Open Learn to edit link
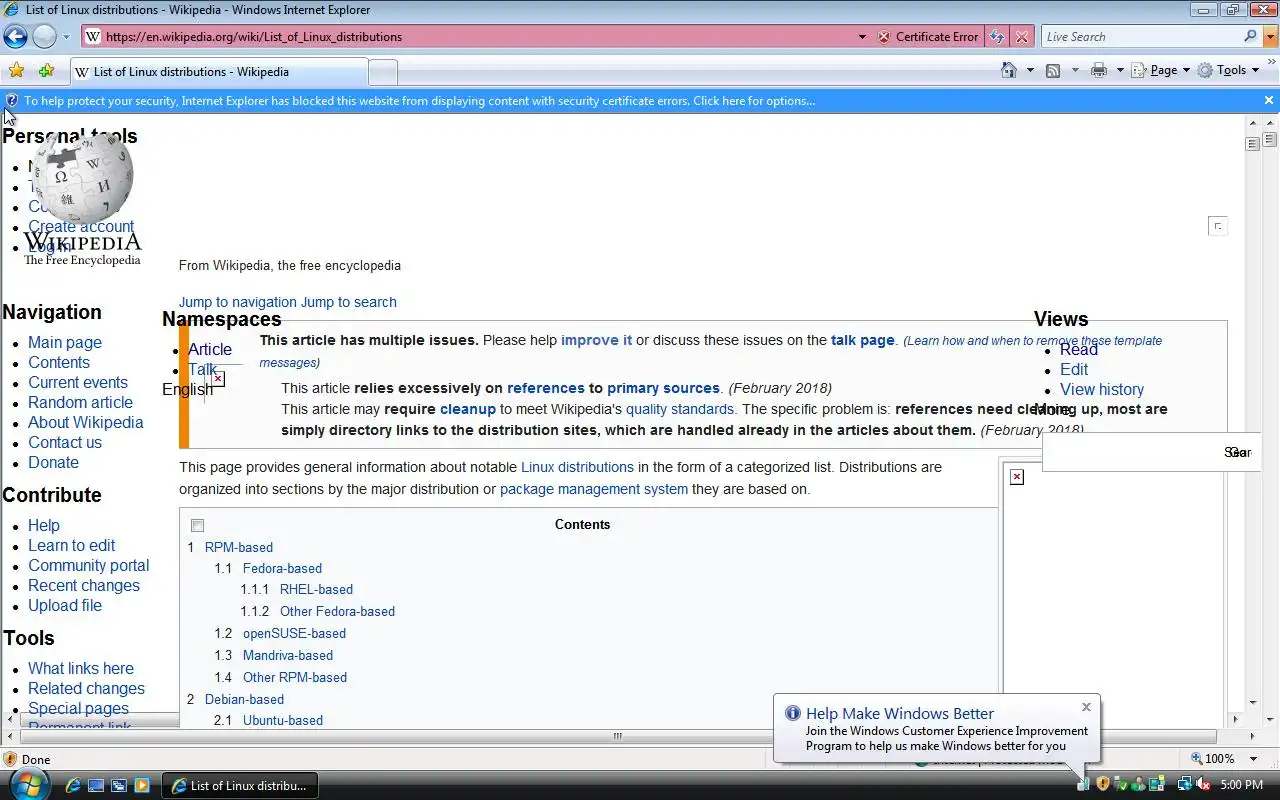 pyautogui.click(x=72, y=546)
